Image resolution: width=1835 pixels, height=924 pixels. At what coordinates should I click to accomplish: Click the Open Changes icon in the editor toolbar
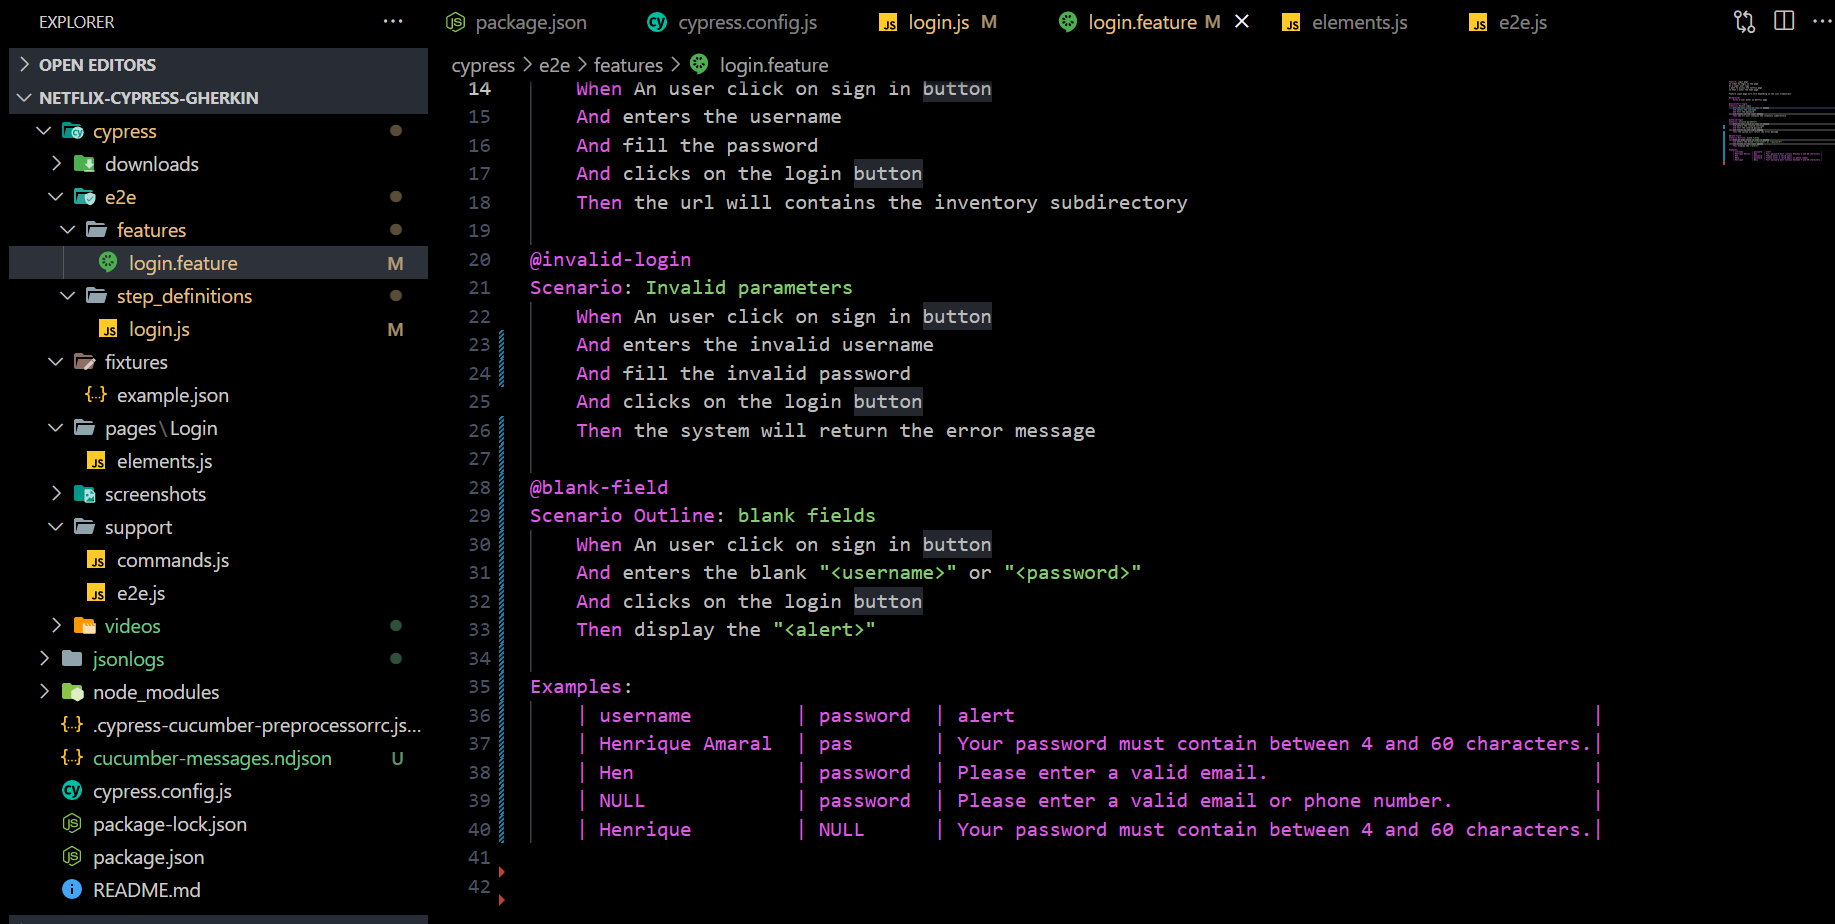pos(1744,20)
